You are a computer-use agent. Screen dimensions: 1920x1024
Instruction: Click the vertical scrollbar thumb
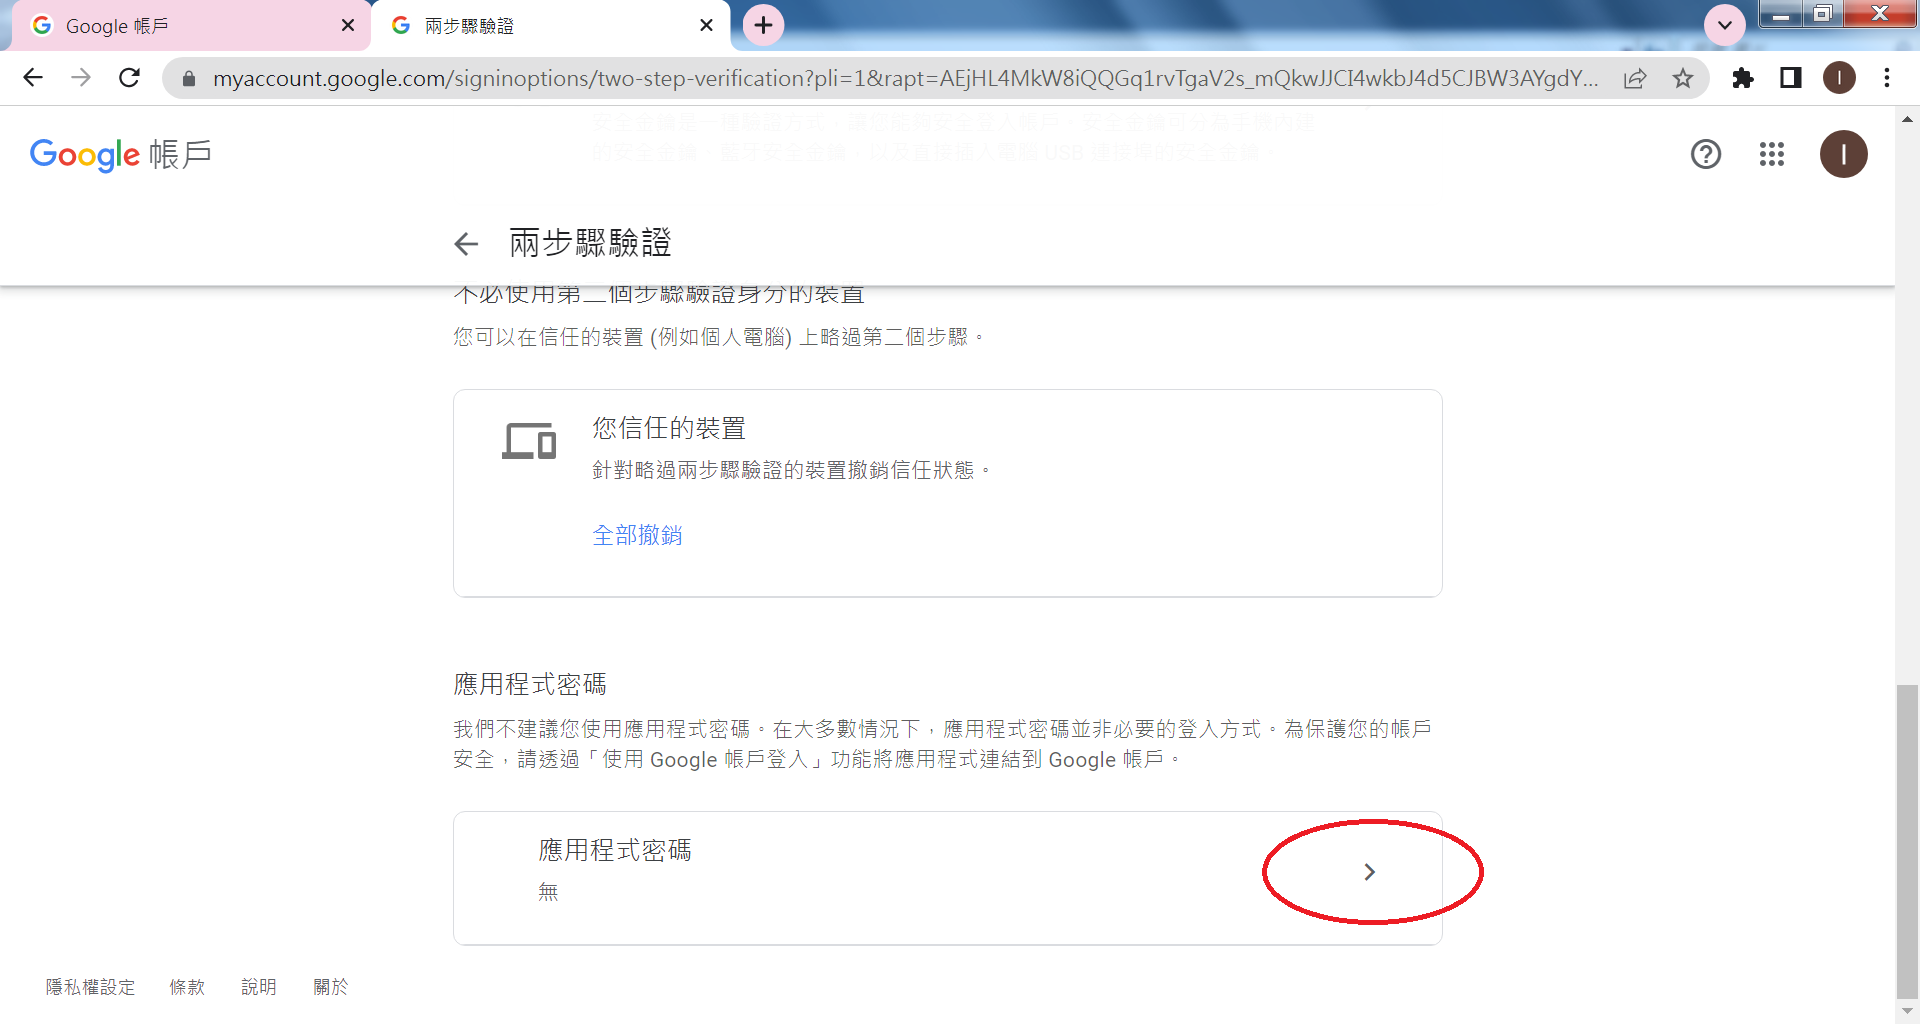(1907, 840)
